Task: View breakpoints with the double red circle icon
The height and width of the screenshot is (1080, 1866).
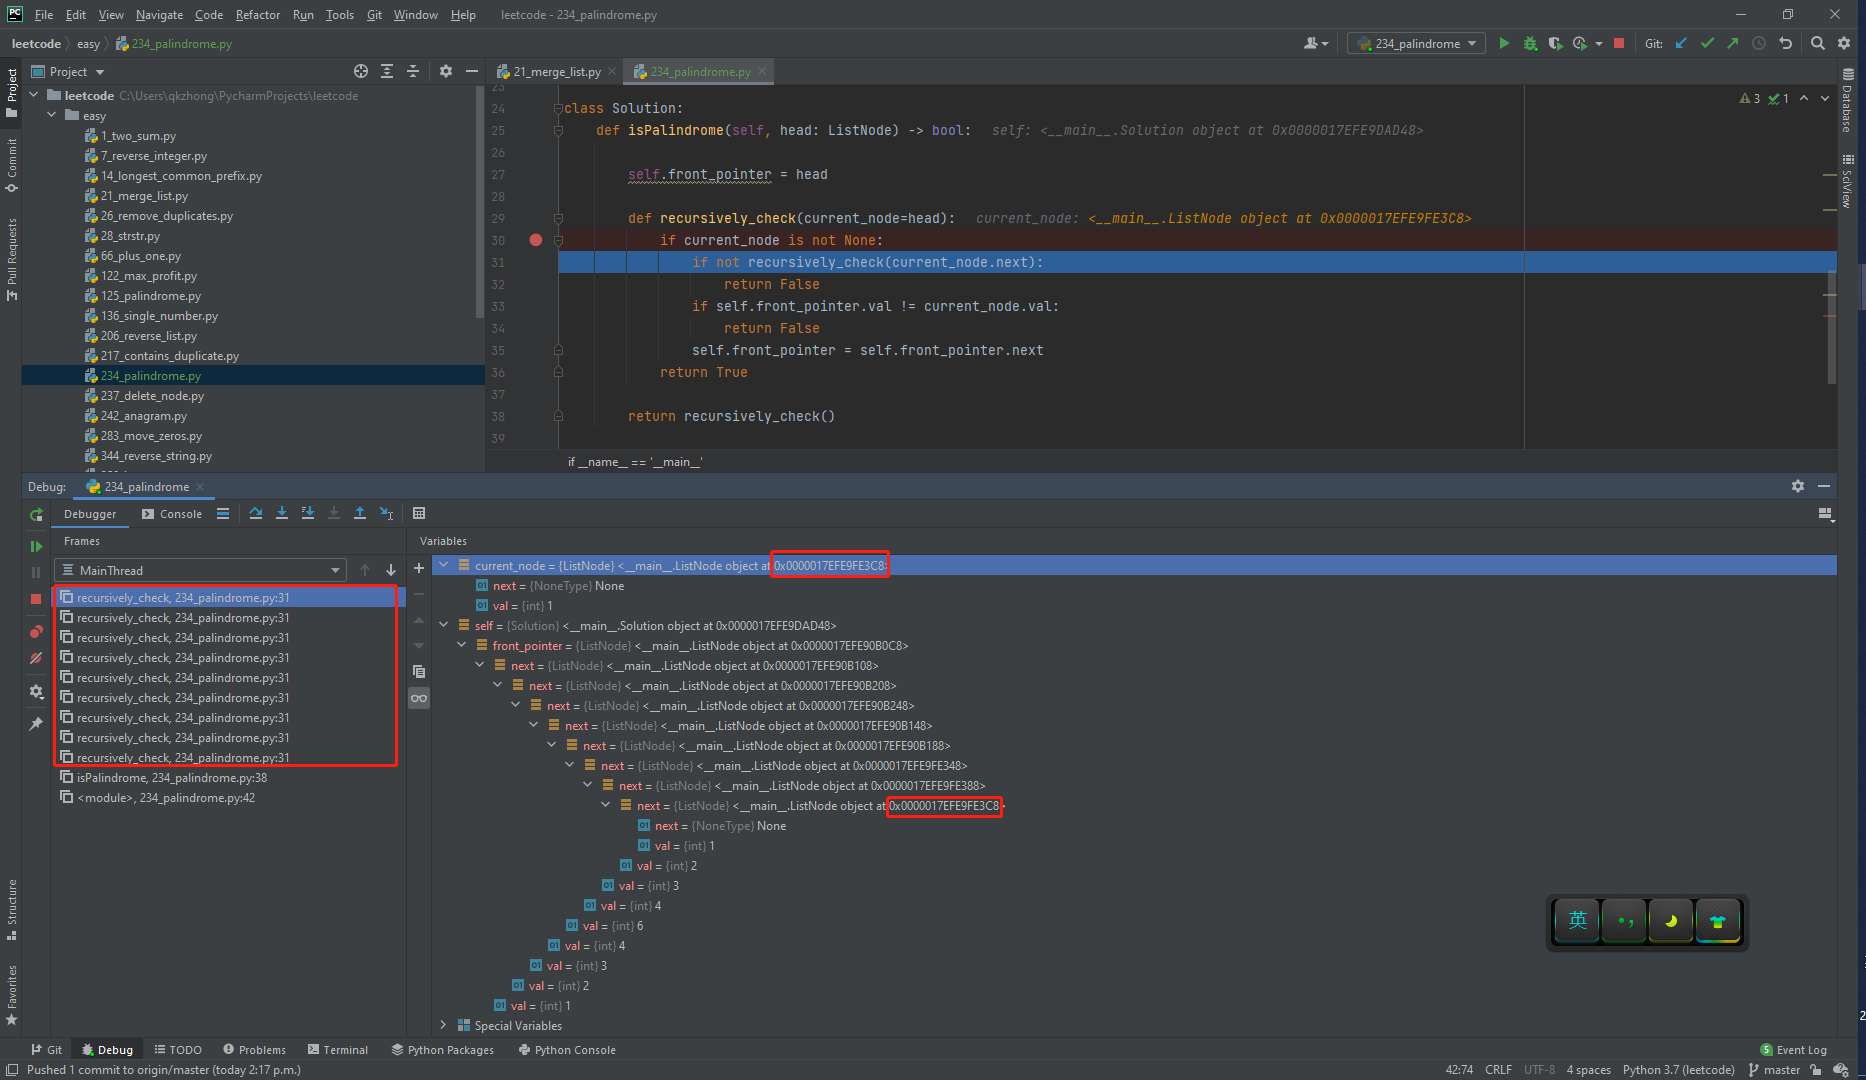Action: click(x=36, y=631)
